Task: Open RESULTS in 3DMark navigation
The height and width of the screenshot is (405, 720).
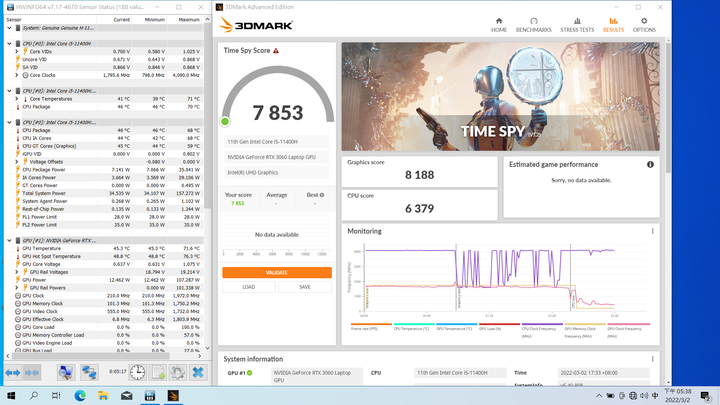Action: [x=613, y=25]
